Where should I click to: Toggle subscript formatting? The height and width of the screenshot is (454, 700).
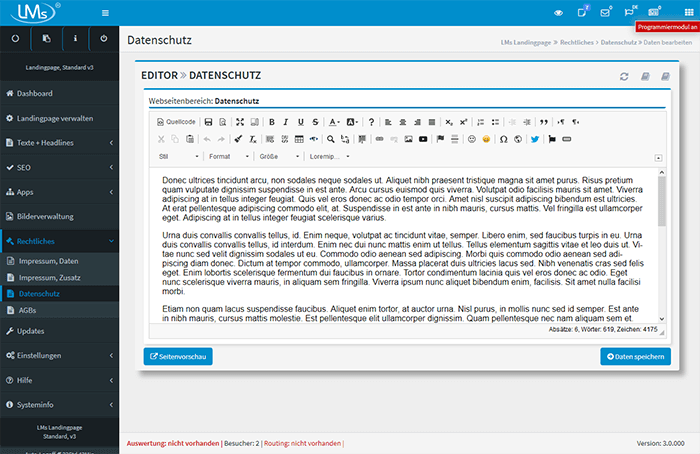coord(449,122)
